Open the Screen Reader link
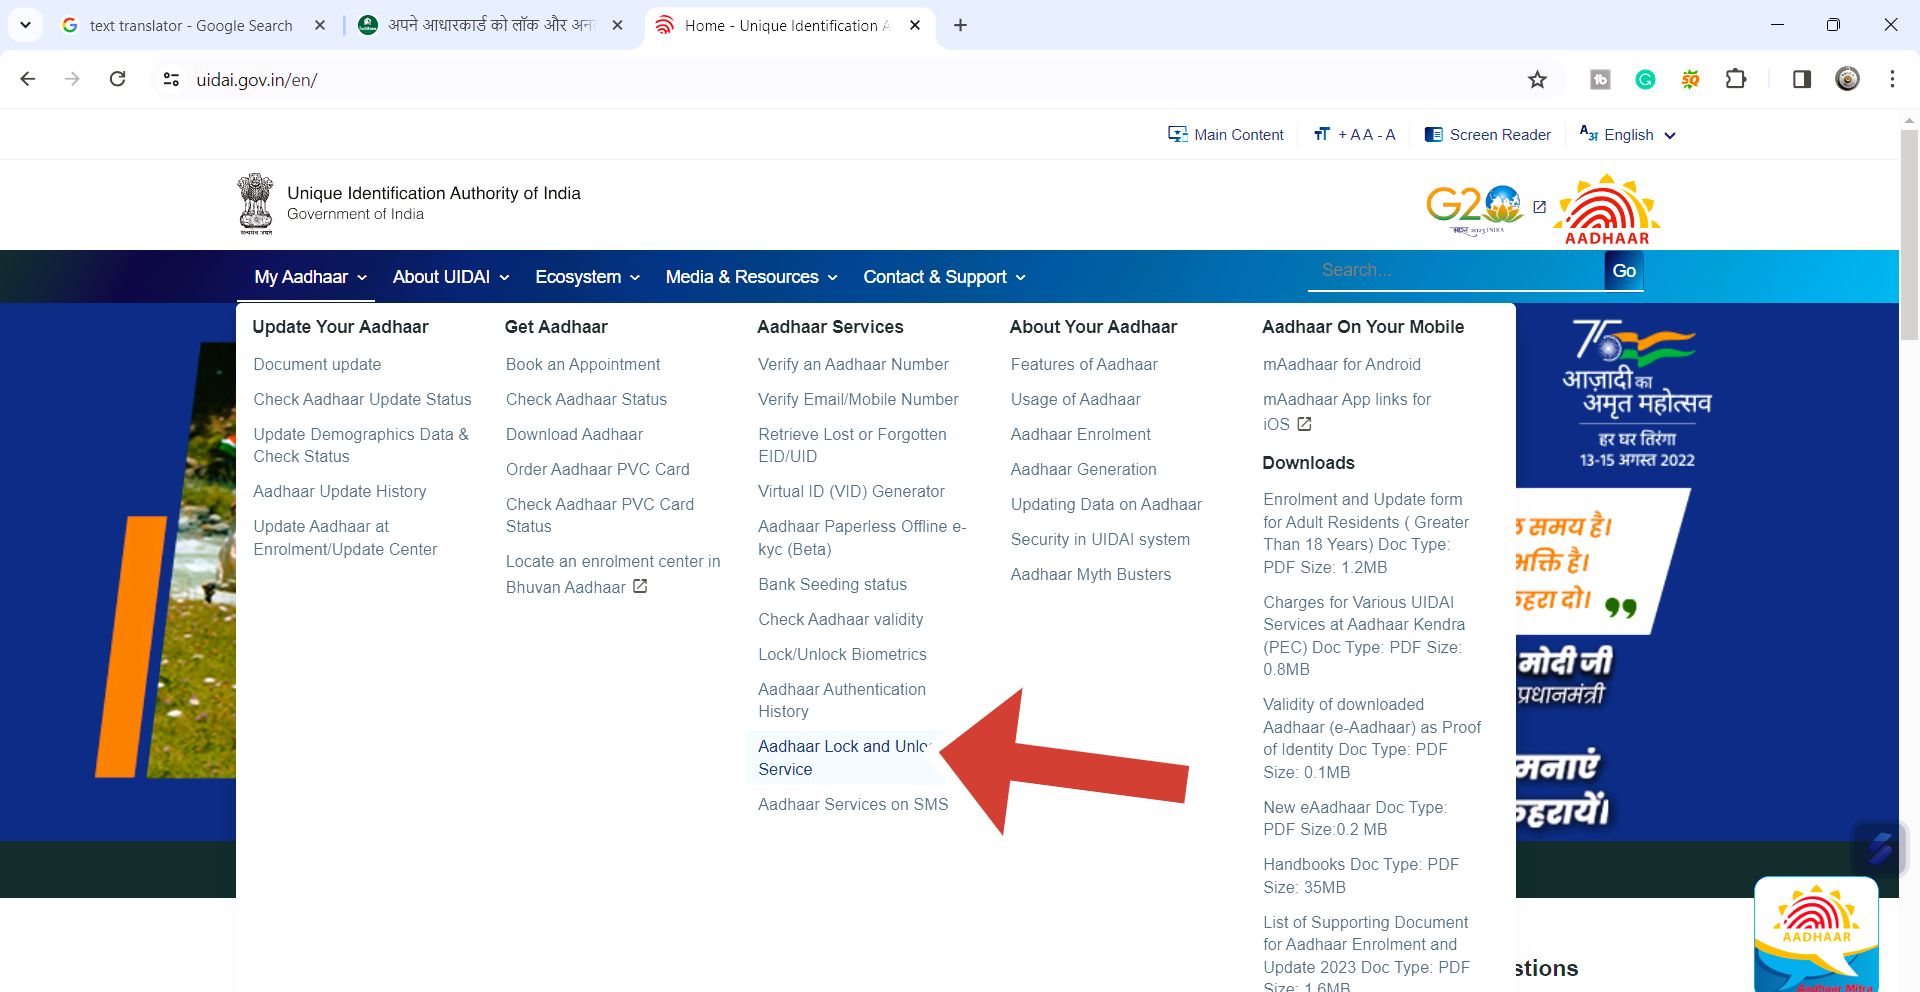Screen dimensions: 1920x992 click(x=1488, y=135)
